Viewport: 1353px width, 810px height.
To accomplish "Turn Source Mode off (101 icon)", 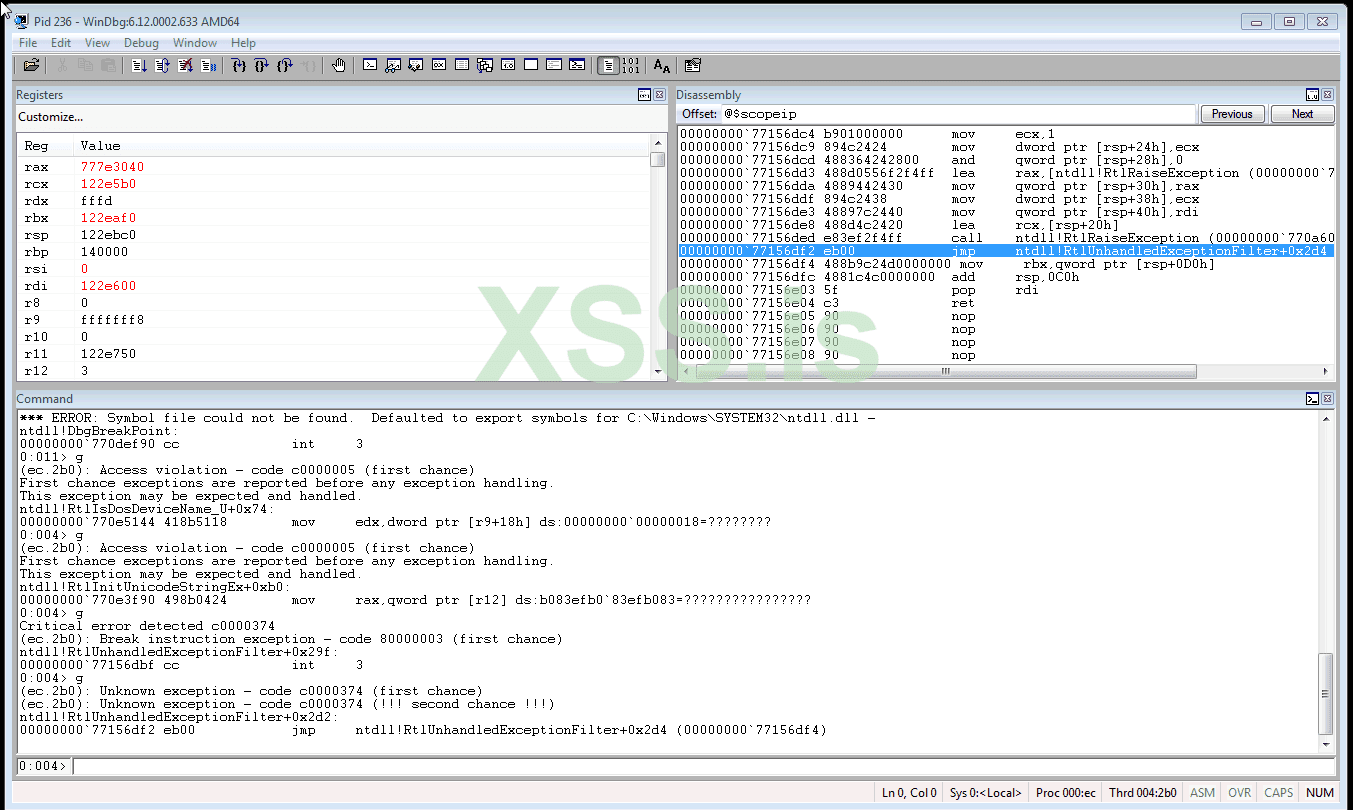I will coord(630,65).
